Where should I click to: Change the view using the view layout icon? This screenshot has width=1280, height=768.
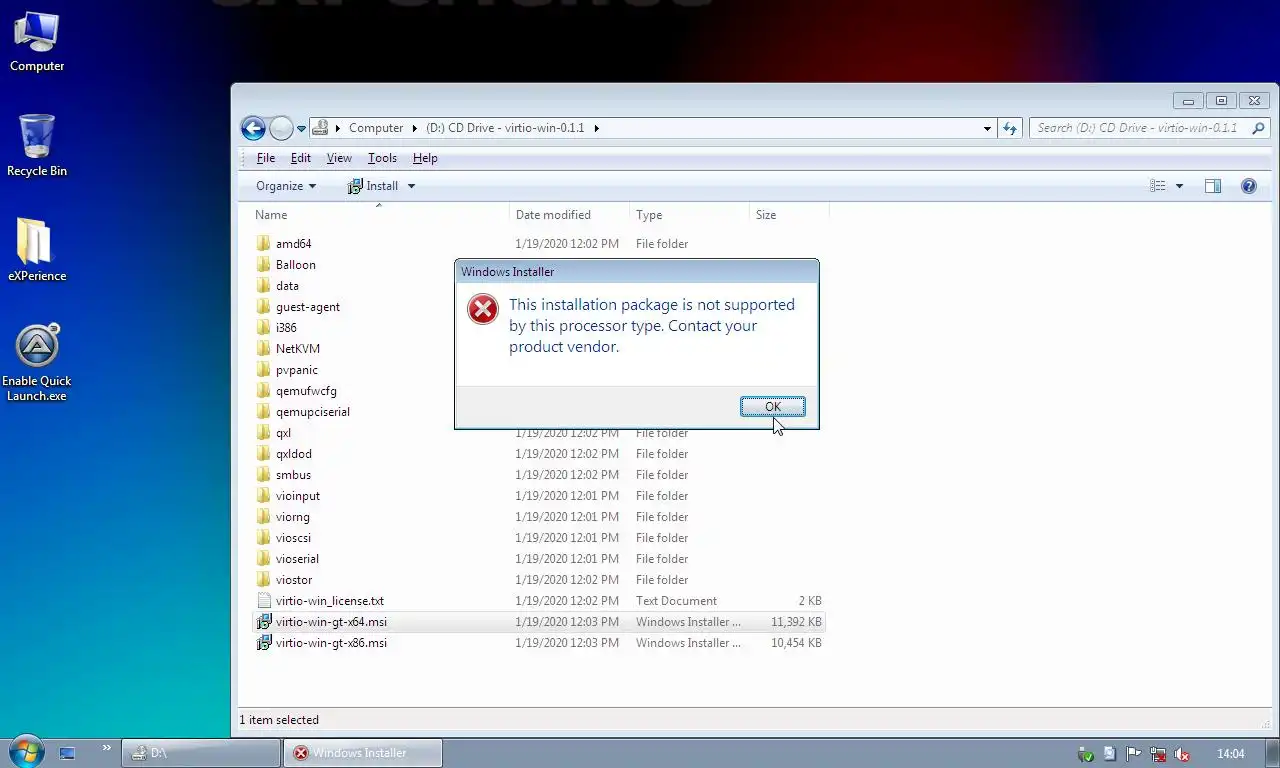pos(1158,186)
